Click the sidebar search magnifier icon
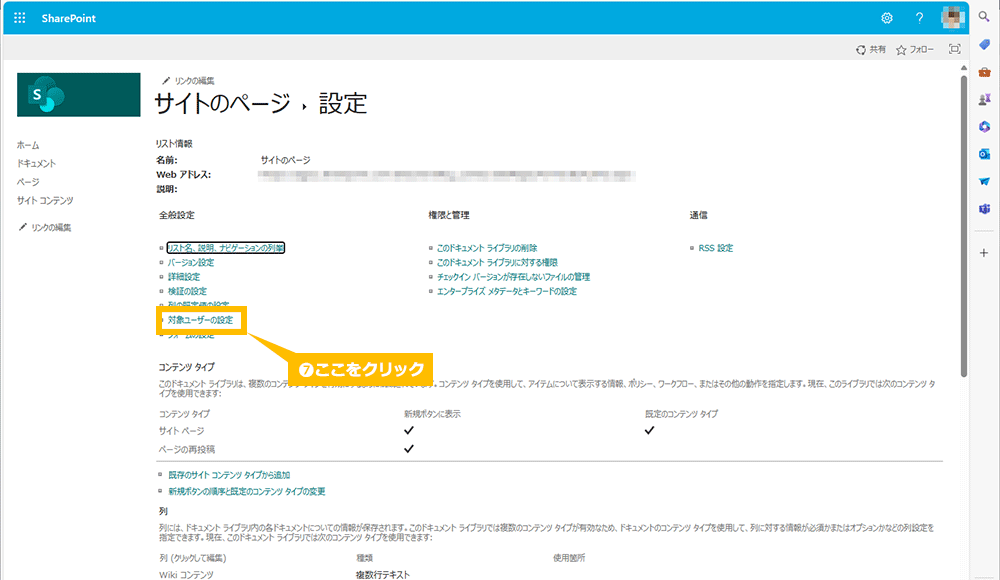 click(x=984, y=17)
